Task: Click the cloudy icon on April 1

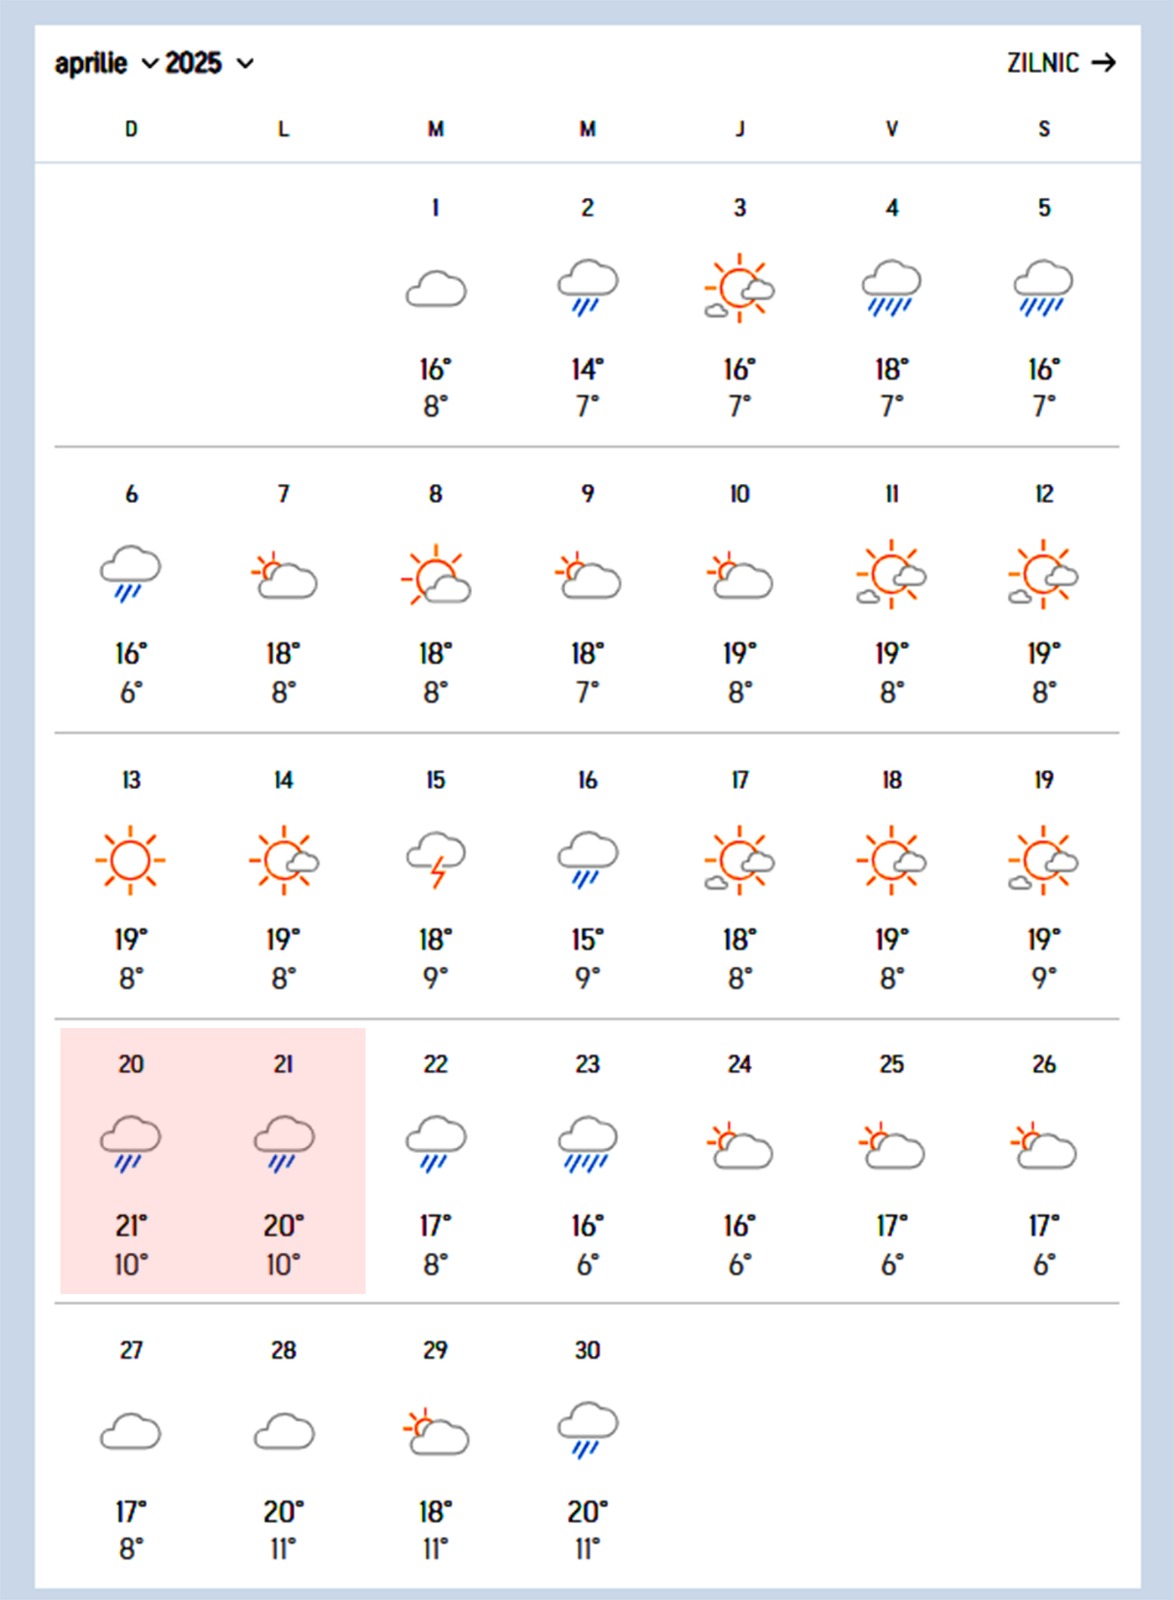Action: [436, 289]
